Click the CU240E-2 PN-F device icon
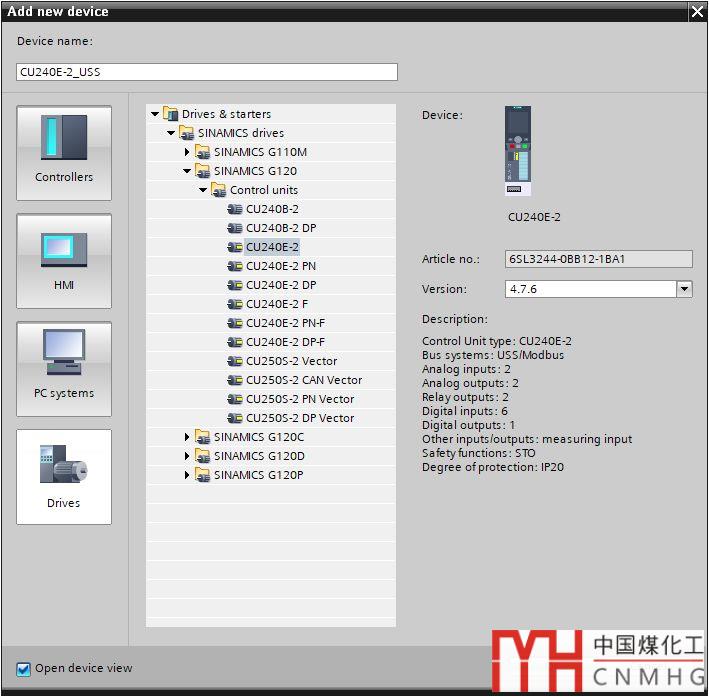 [x=235, y=323]
